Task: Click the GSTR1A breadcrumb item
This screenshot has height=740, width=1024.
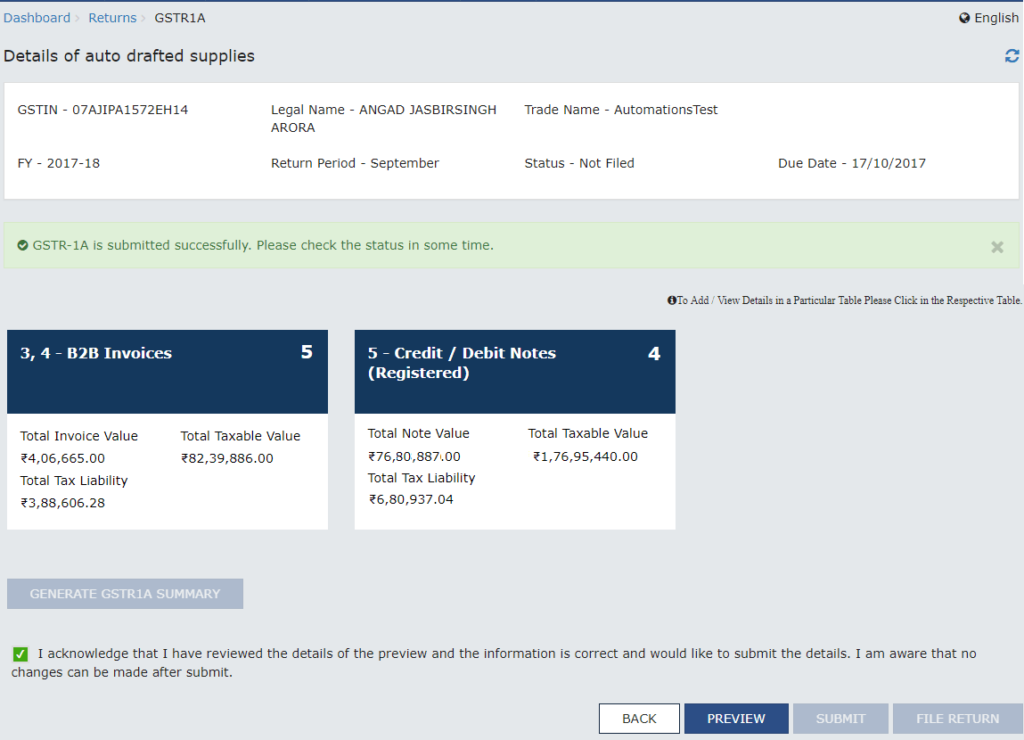Action: click(180, 18)
